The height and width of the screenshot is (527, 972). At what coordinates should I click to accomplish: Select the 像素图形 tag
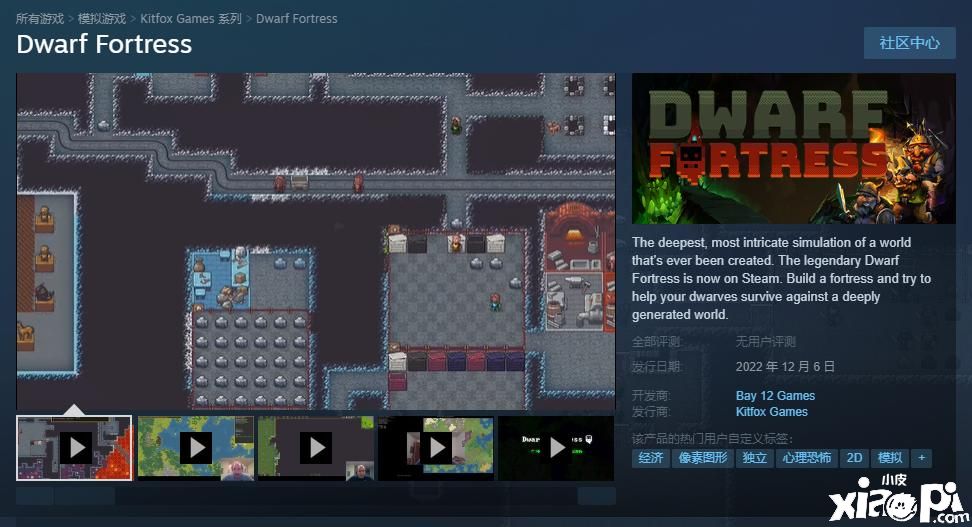703,458
